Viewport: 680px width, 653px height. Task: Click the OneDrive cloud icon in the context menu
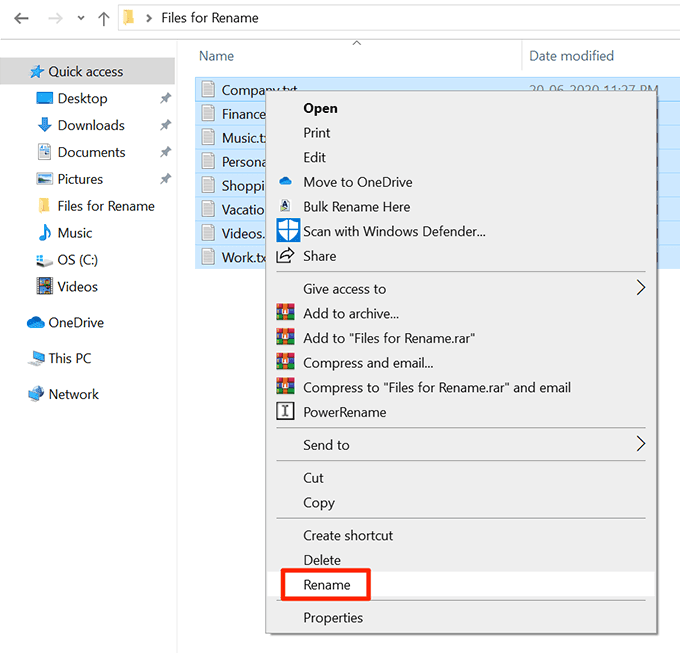[x=285, y=182]
